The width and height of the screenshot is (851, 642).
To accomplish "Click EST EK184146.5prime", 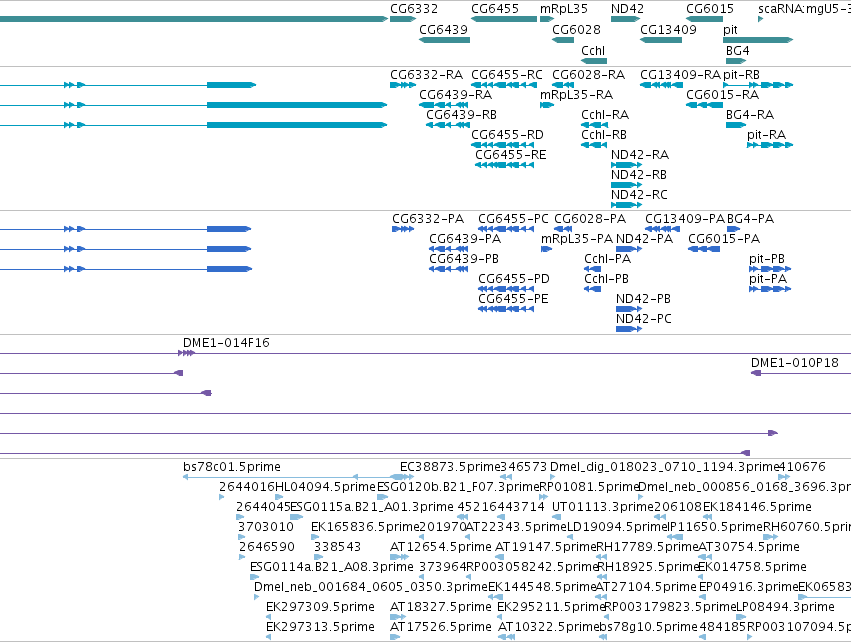I will (757, 507).
